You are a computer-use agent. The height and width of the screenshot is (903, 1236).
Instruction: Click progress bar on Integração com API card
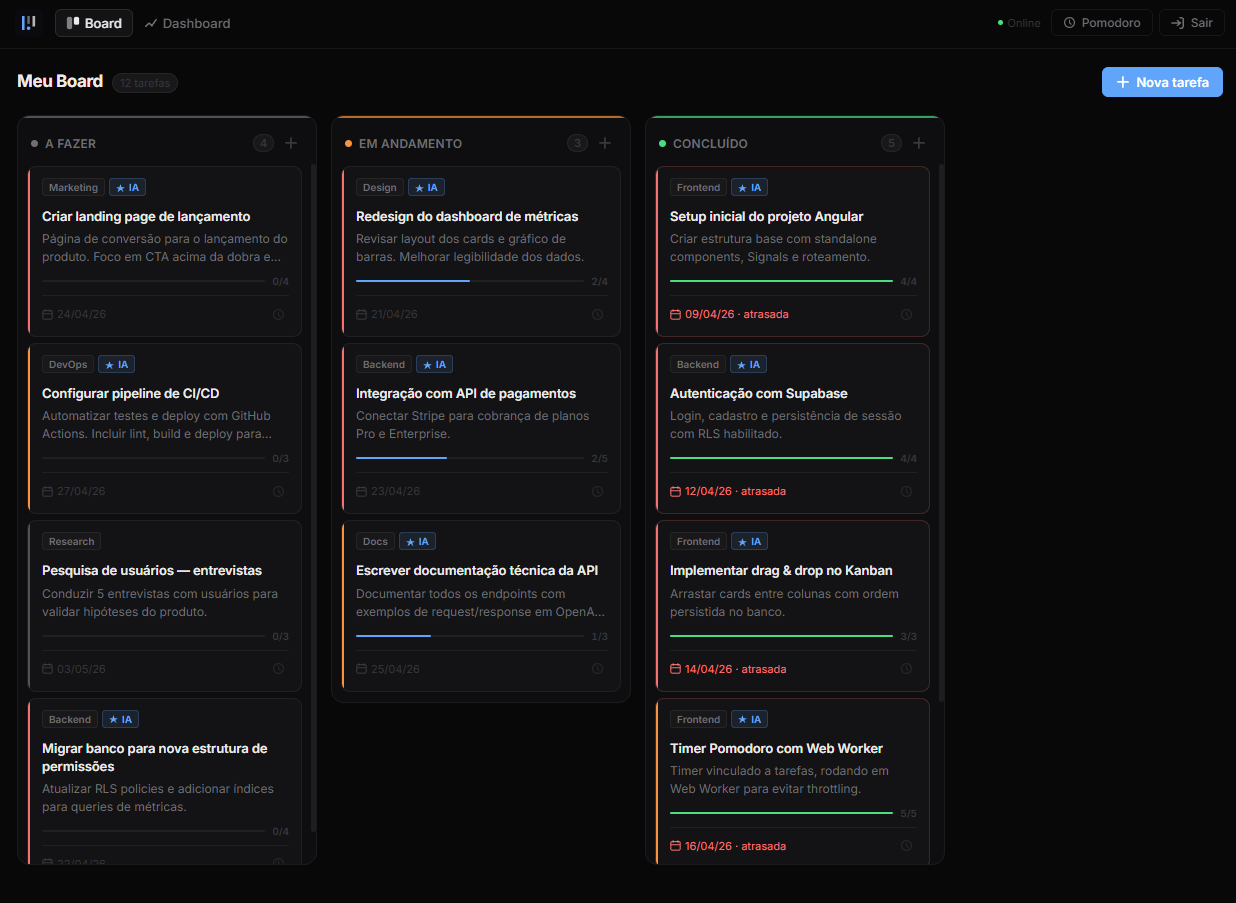tap(469, 458)
